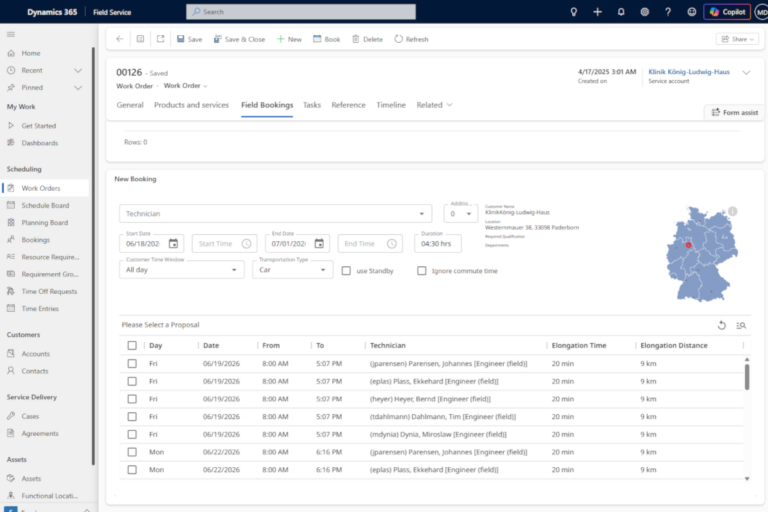Open Schedule Board from sidebar
The width and height of the screenshot is (768, 512).
(x=45, y=205)
